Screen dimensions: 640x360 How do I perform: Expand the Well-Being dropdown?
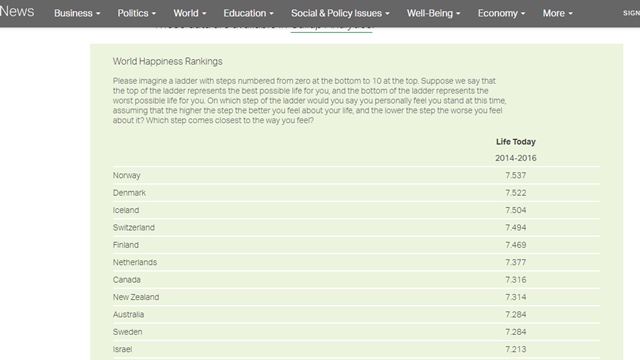(x=433, y=13)
